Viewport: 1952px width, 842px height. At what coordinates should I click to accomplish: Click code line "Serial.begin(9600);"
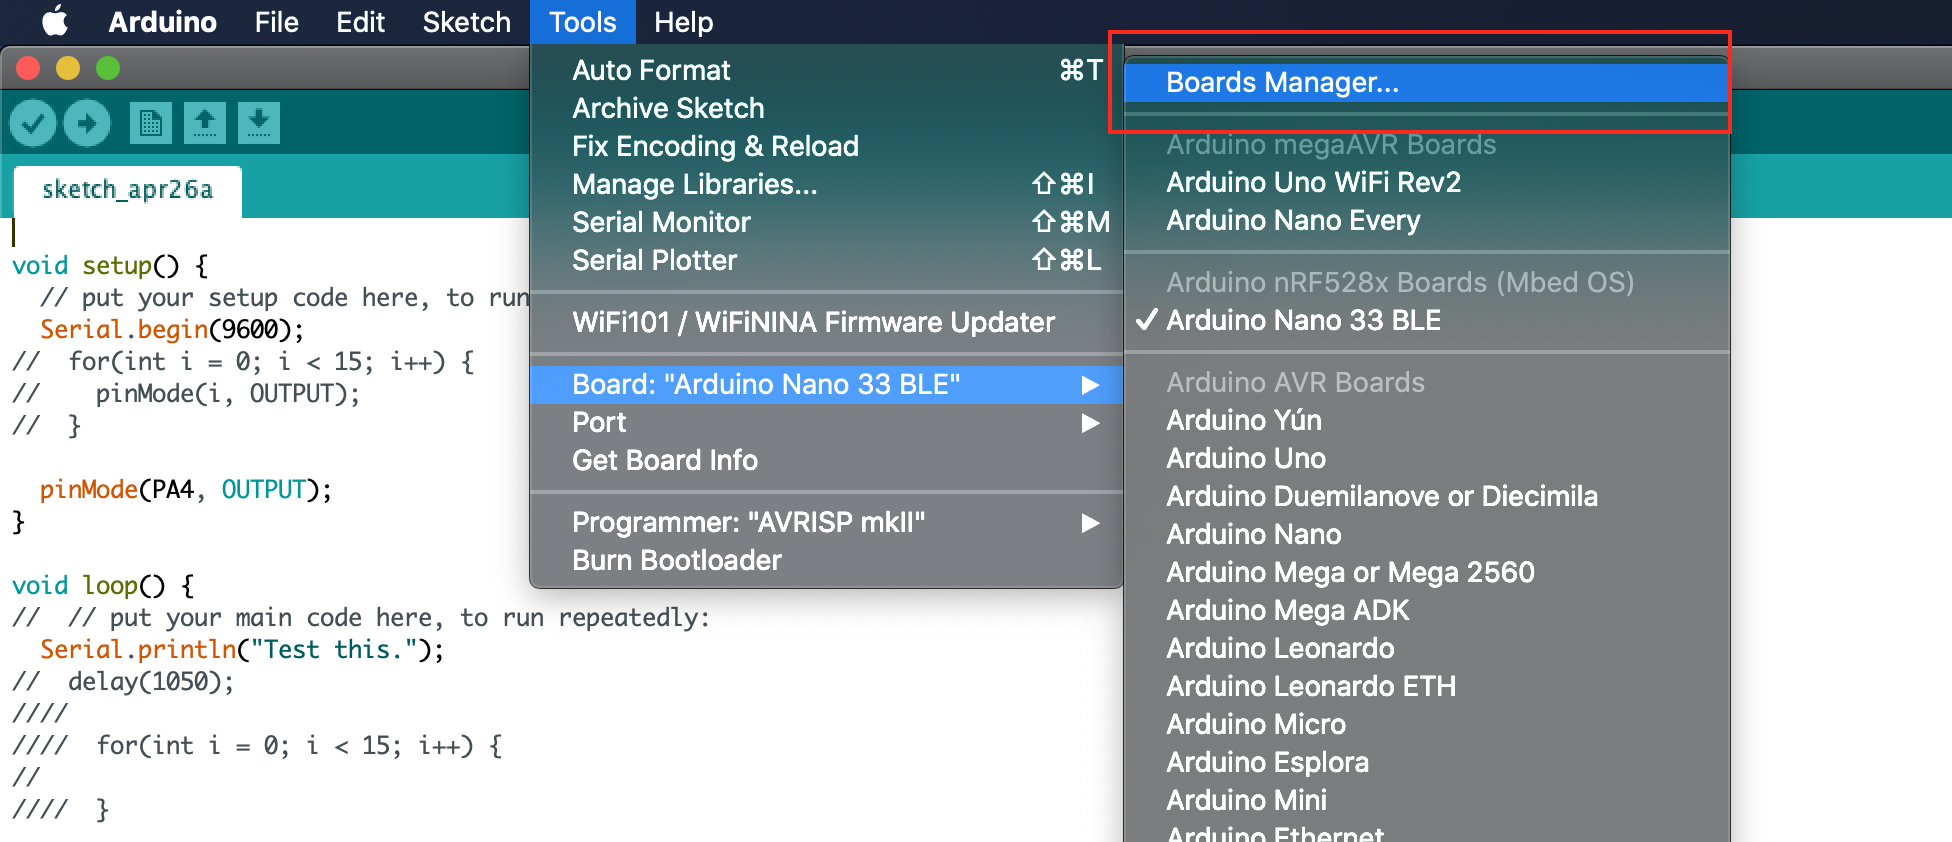click(x=172, y=329)
